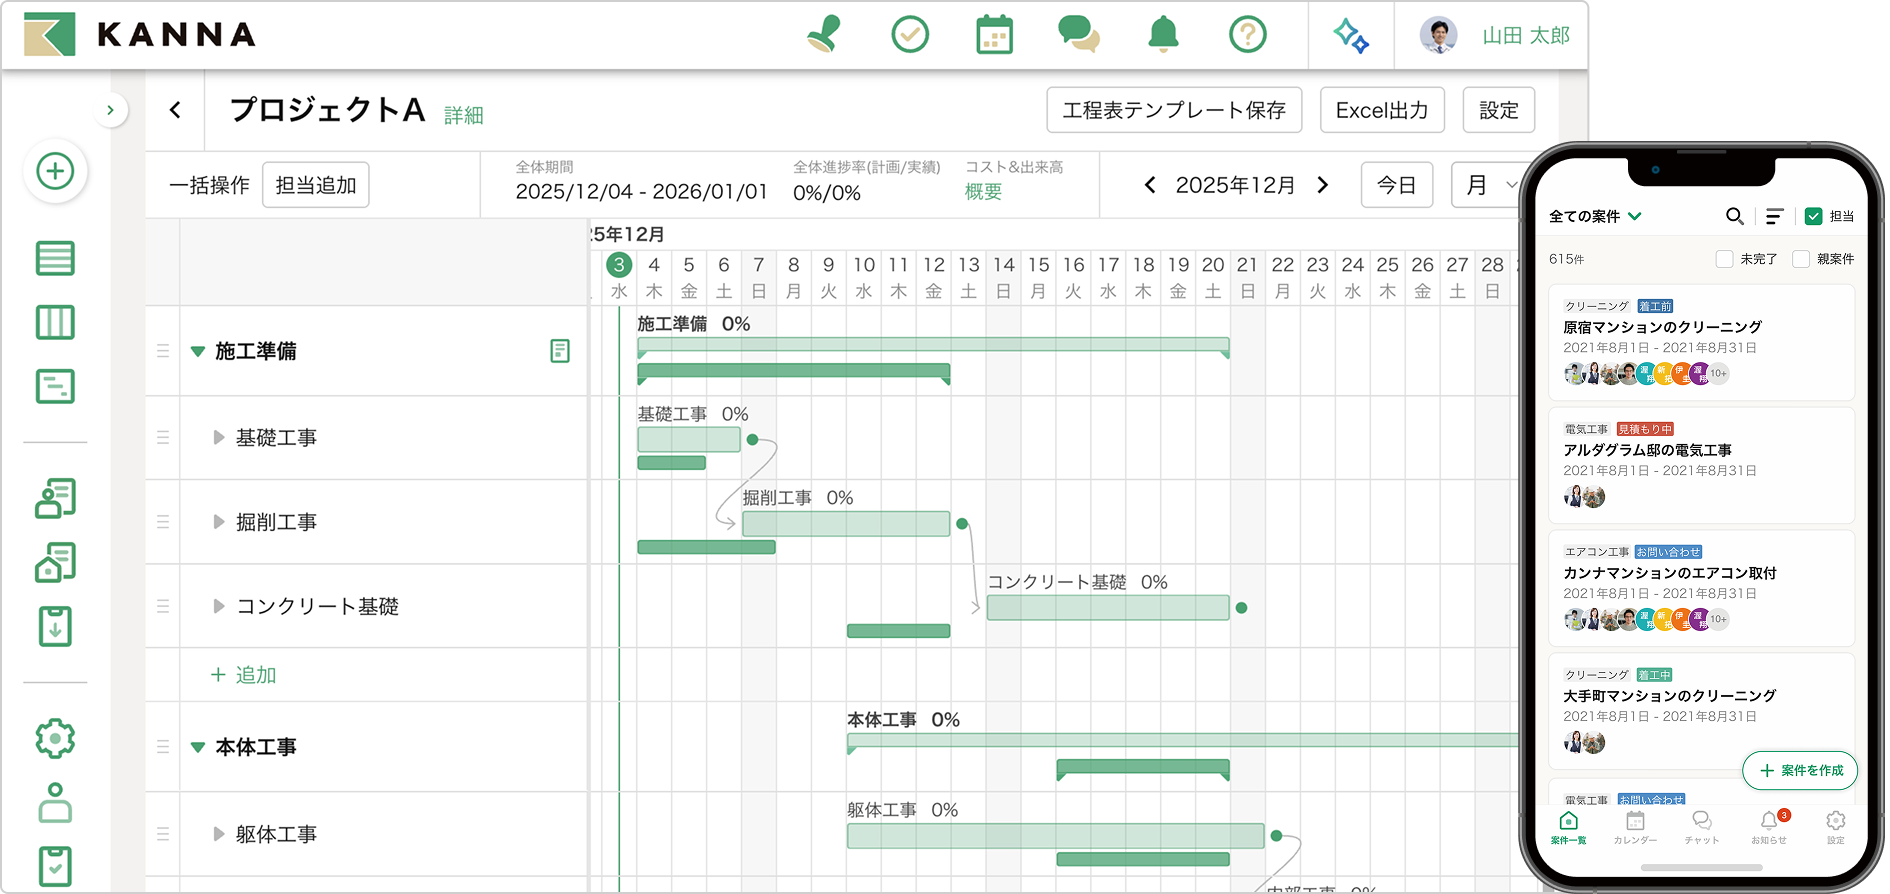Check the 未完了 checkbox

[1724, 259]
